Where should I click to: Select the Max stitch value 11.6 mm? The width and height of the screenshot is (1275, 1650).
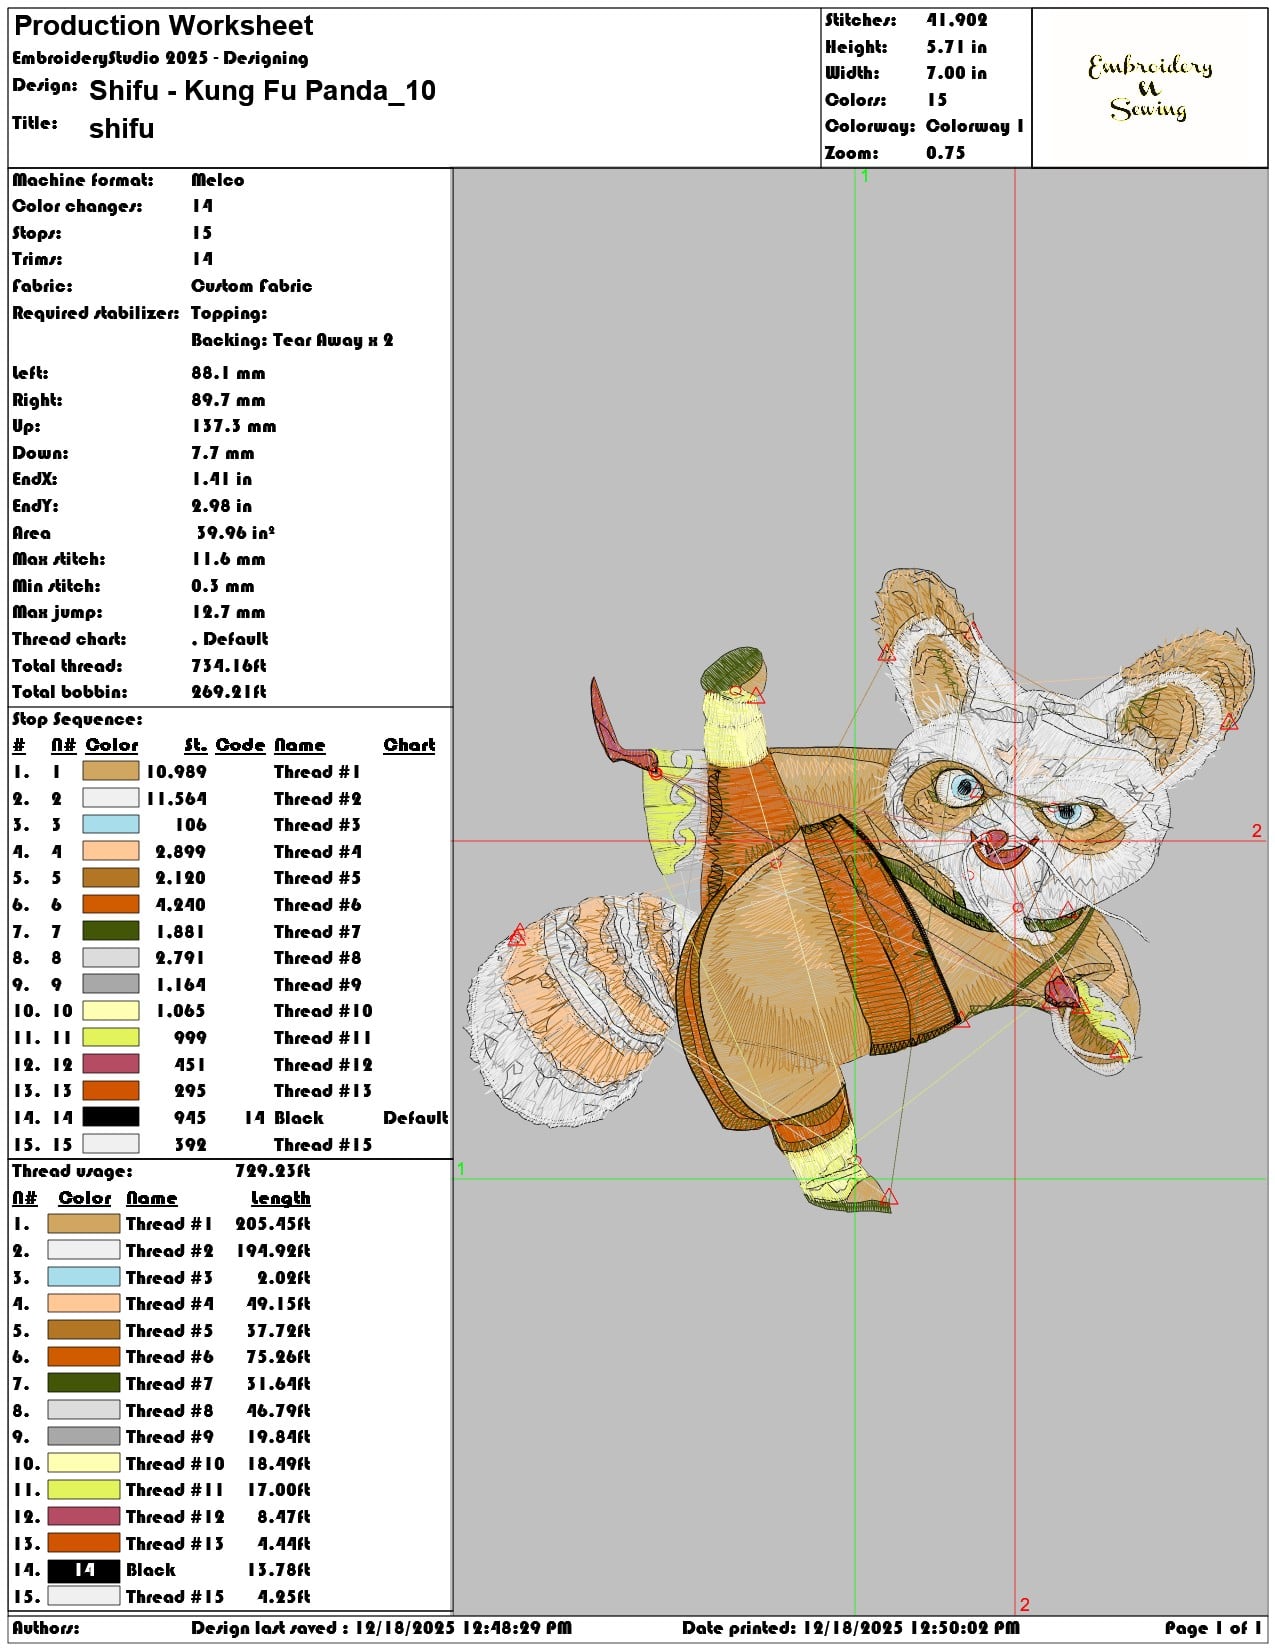pos(228,559)
